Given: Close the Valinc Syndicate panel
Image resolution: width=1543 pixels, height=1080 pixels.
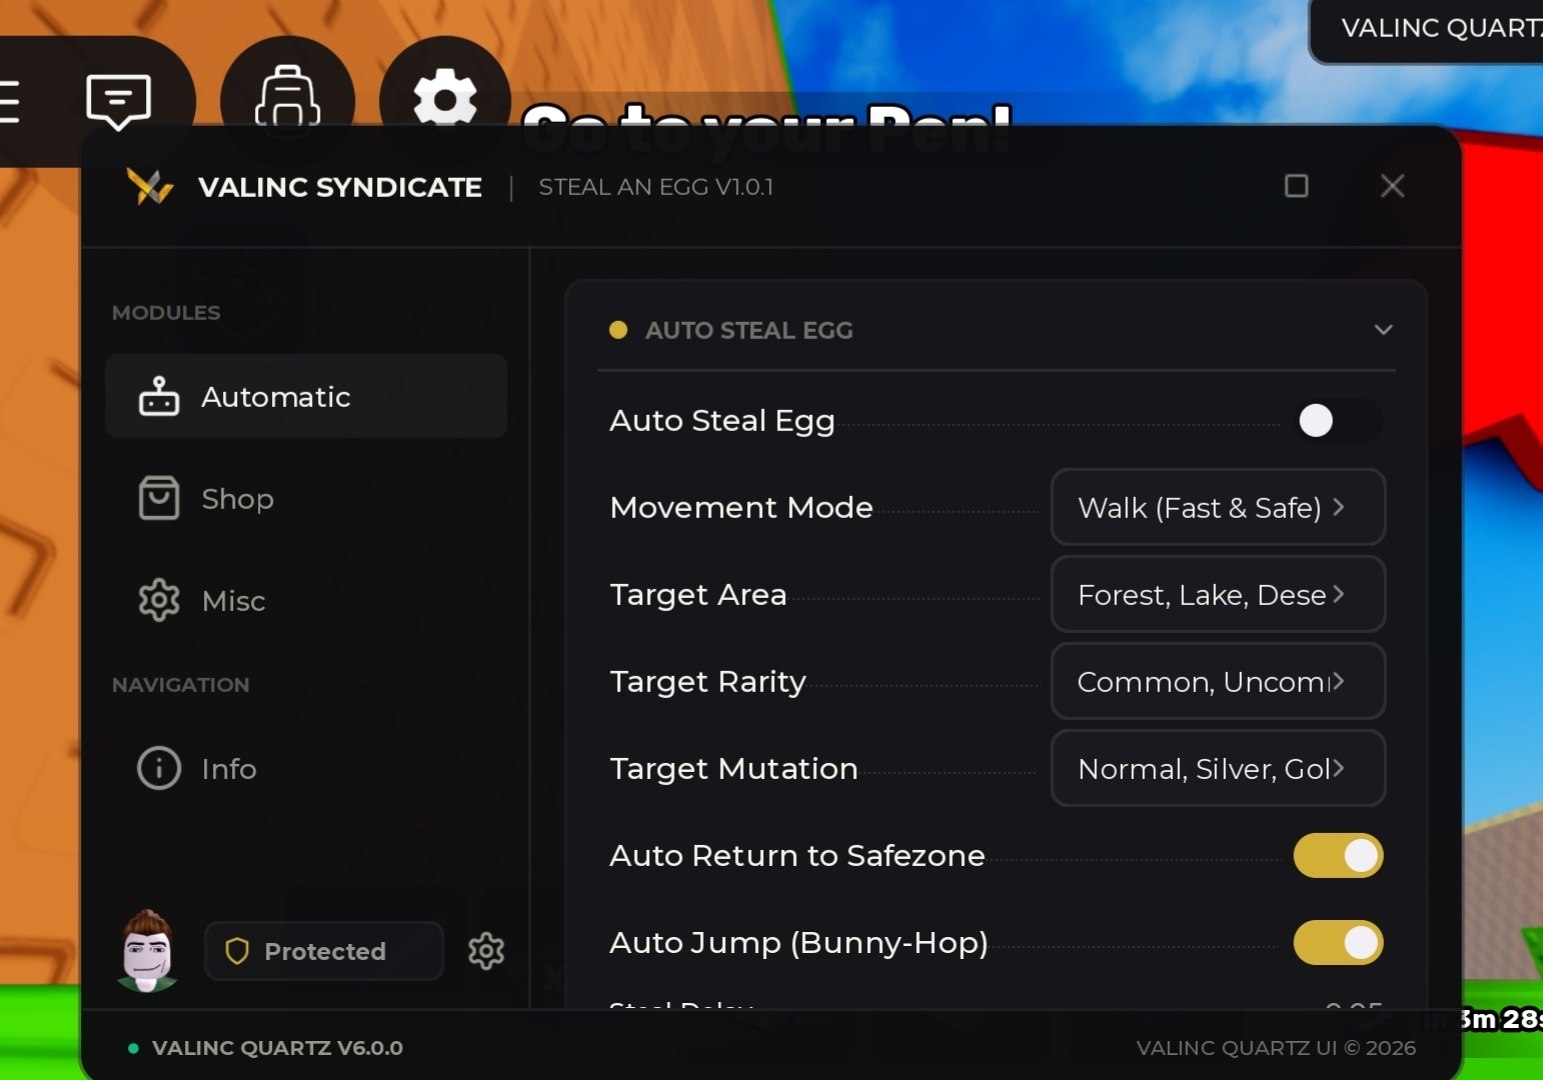Looking at the screenshot, I should [1392, 186].
